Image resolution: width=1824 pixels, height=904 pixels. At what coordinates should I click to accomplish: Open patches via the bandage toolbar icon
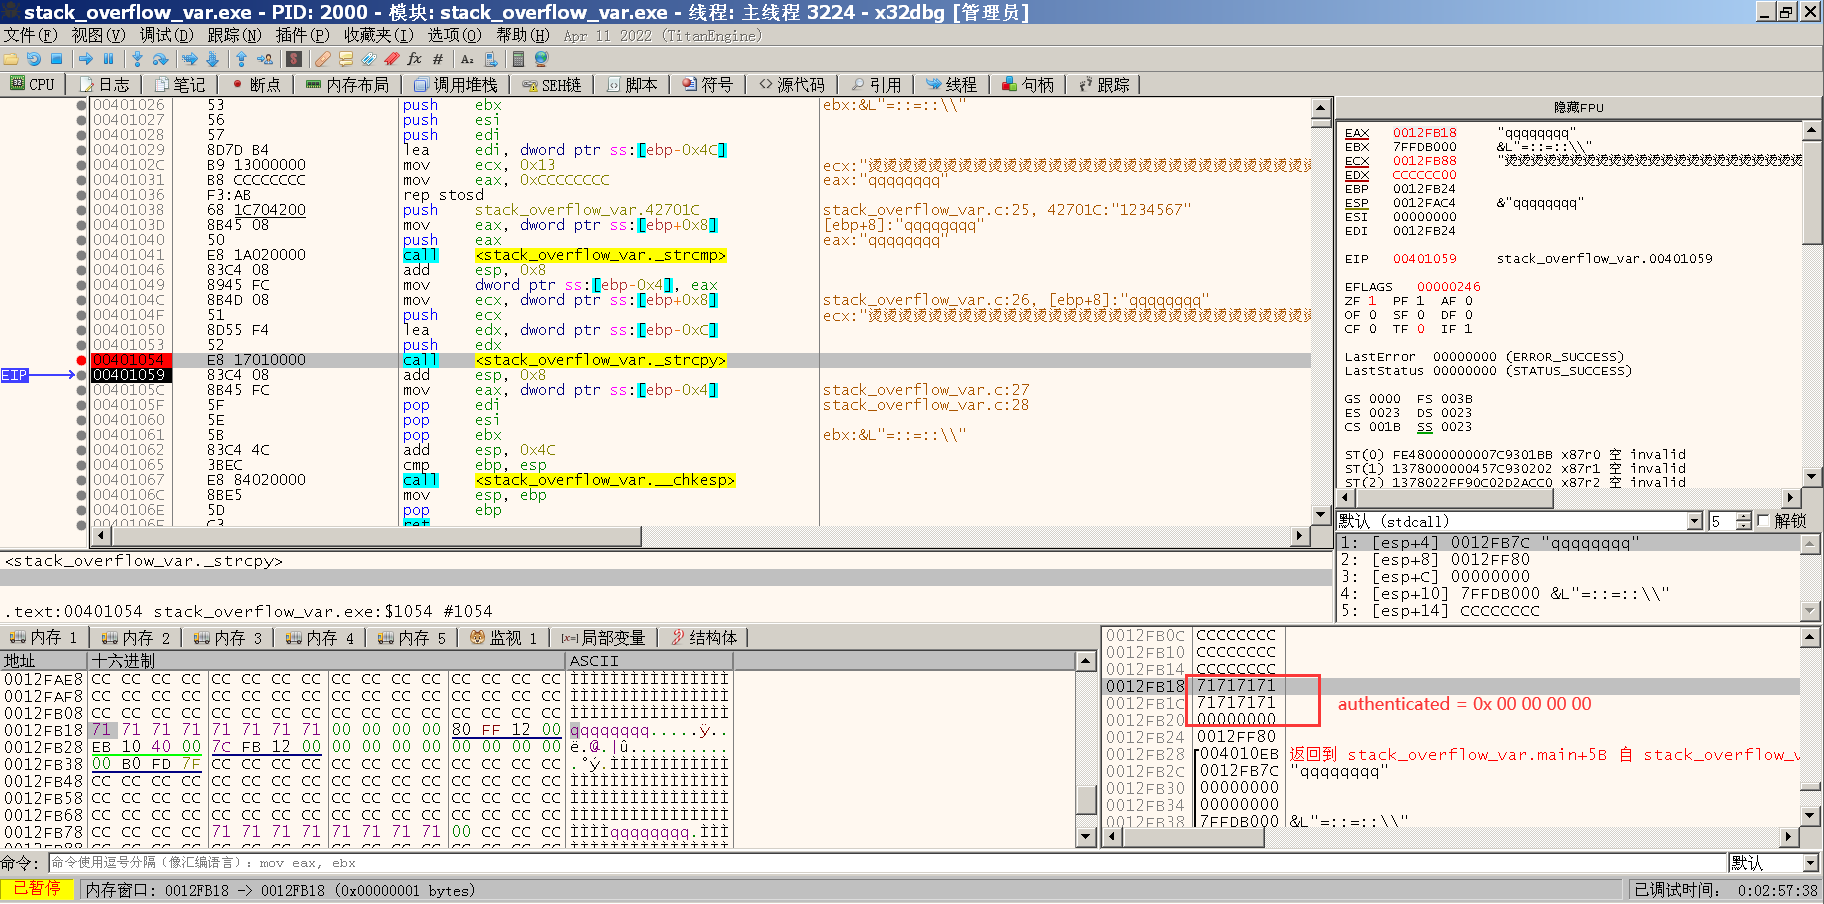point(322,59)
